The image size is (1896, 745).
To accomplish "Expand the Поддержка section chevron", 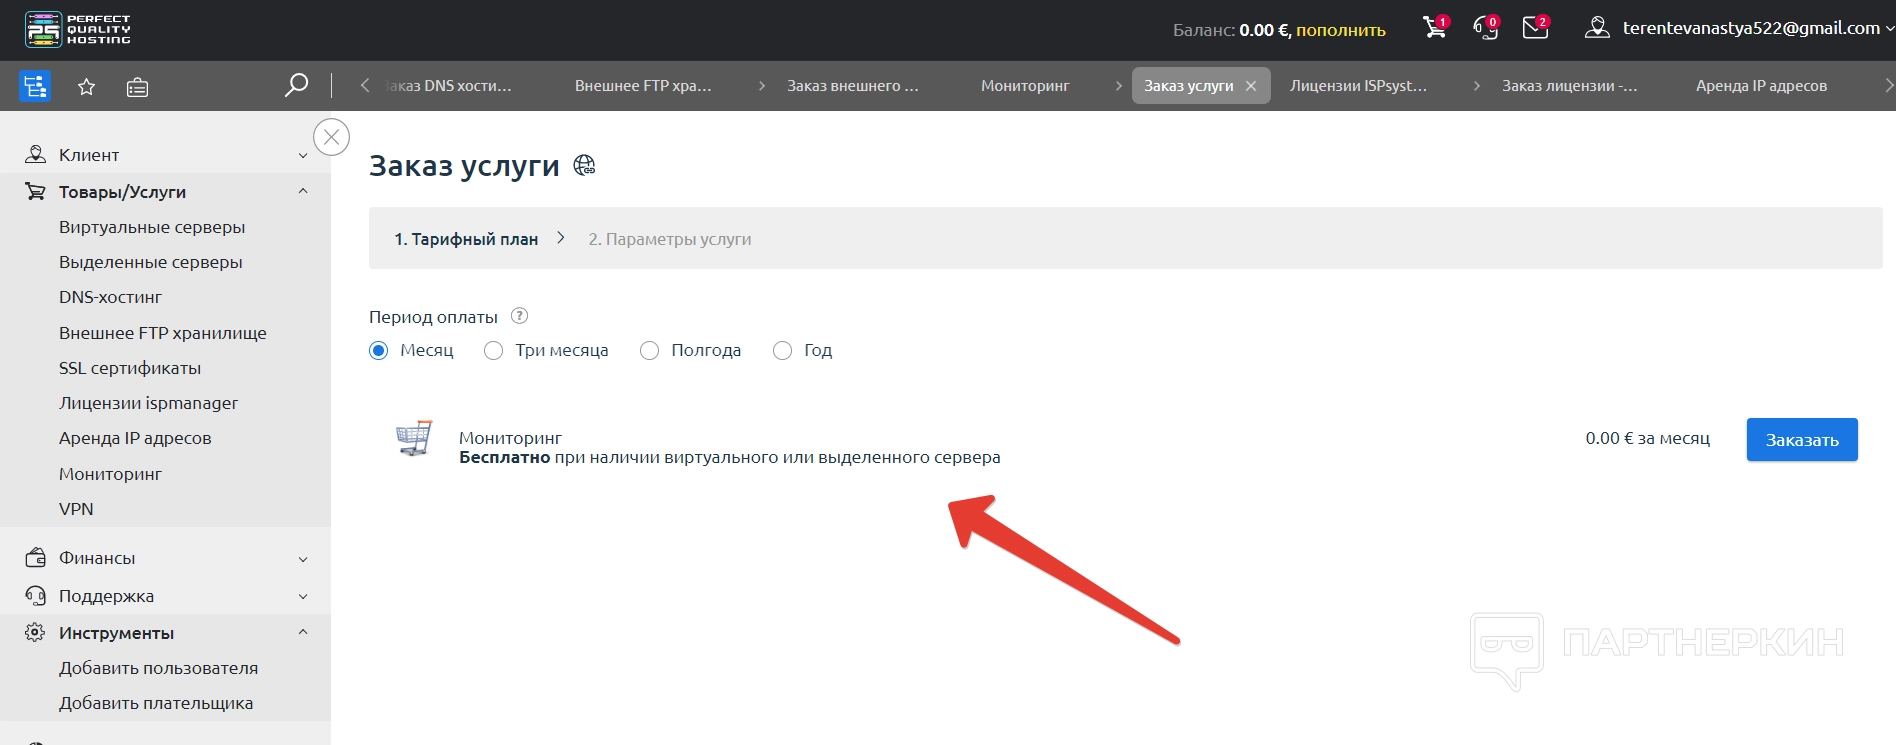I will tap(303, 597).
